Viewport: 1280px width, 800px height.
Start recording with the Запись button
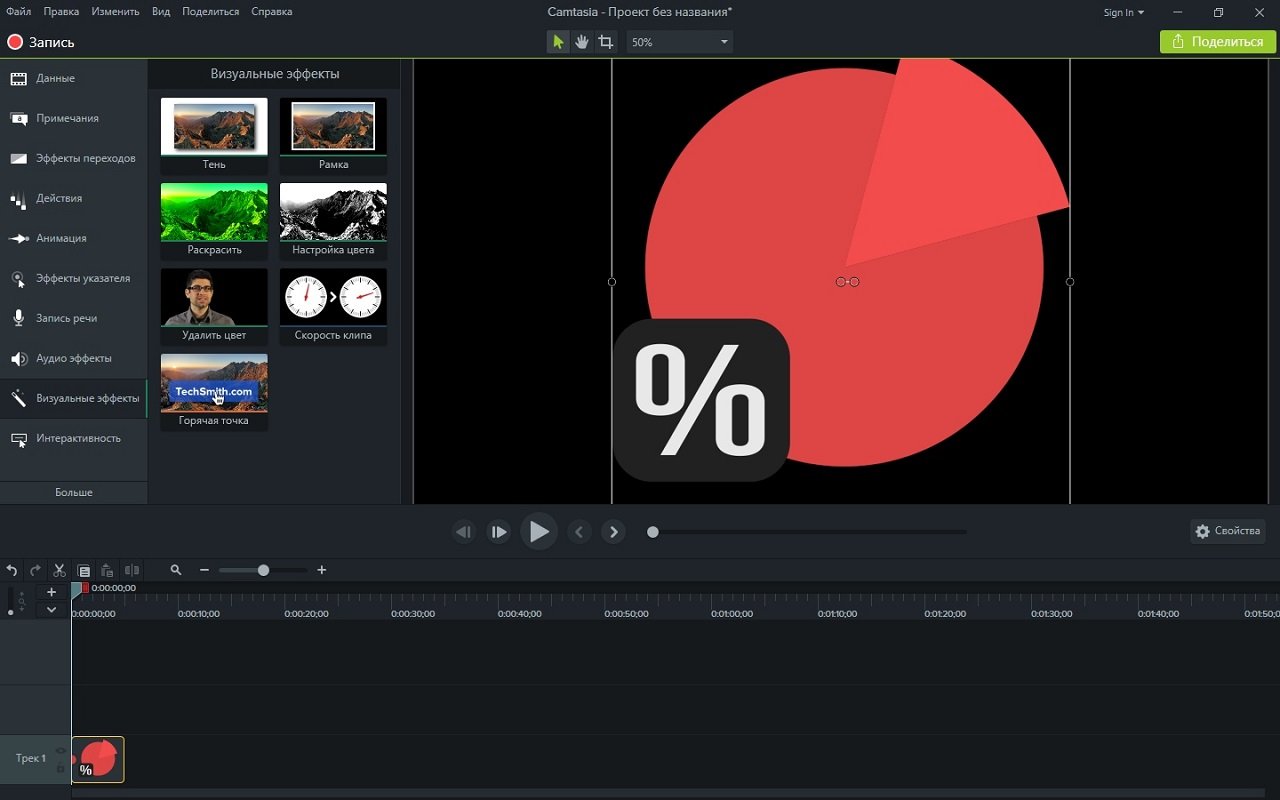(41, 42)
